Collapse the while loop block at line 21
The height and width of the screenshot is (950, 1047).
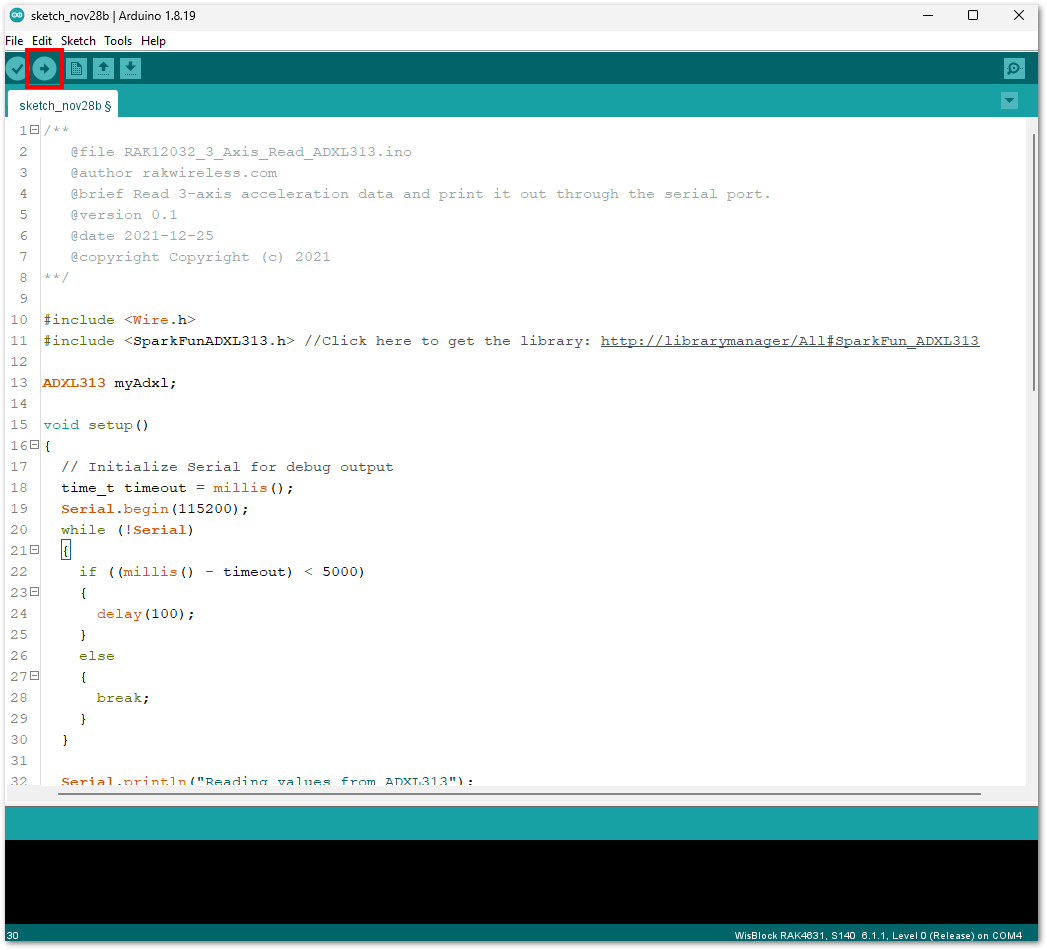click(35, 549)
